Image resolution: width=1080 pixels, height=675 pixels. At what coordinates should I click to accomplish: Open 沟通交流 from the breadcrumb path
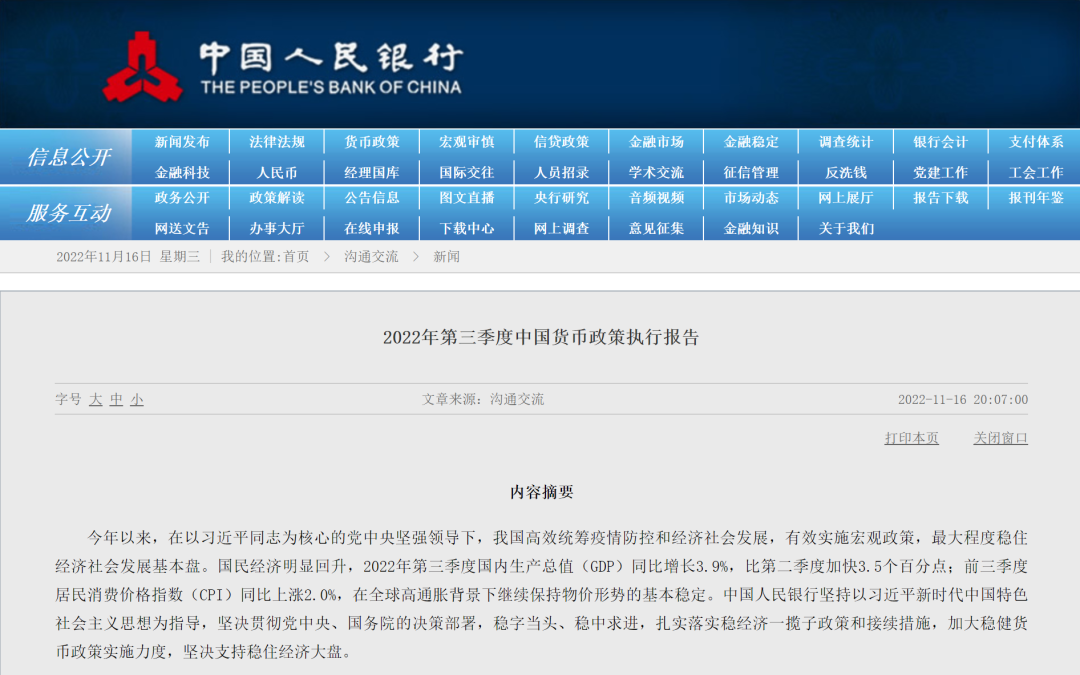click(370, 256)
